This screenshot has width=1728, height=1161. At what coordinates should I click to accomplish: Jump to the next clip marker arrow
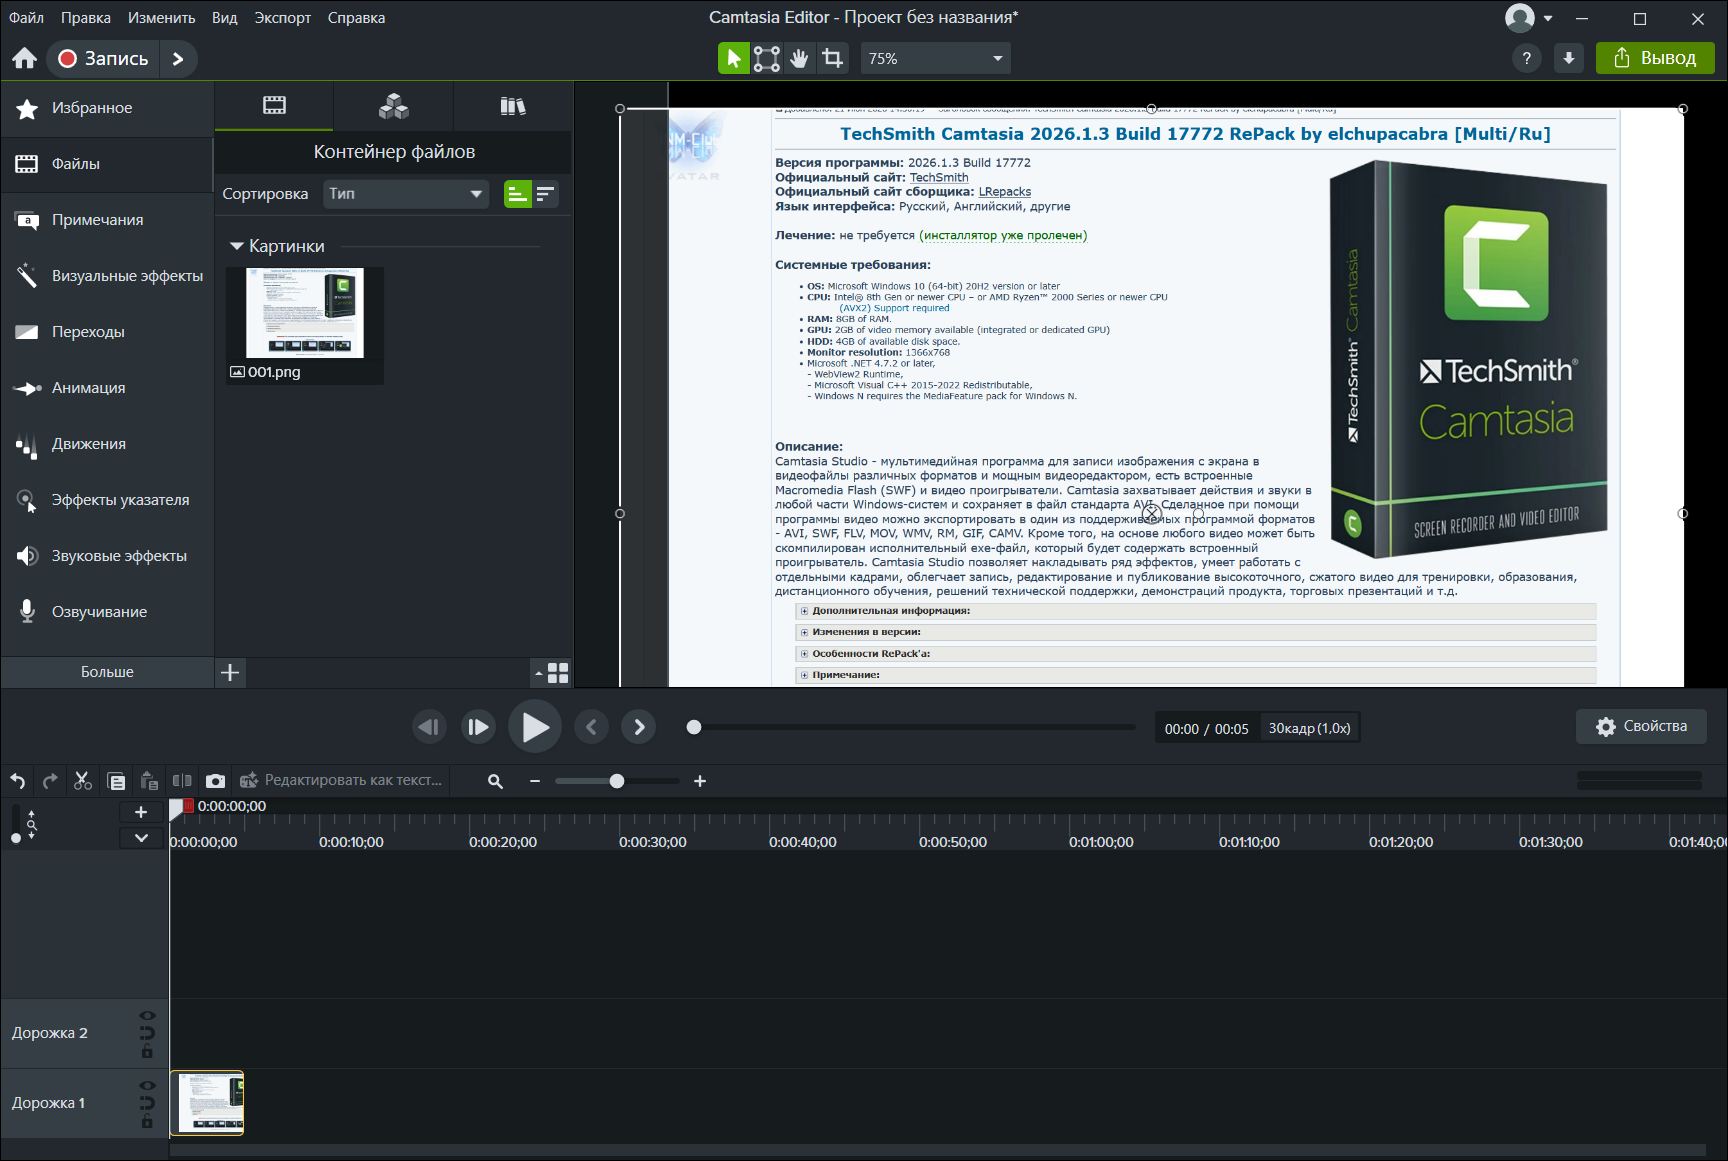coord(639,727)
